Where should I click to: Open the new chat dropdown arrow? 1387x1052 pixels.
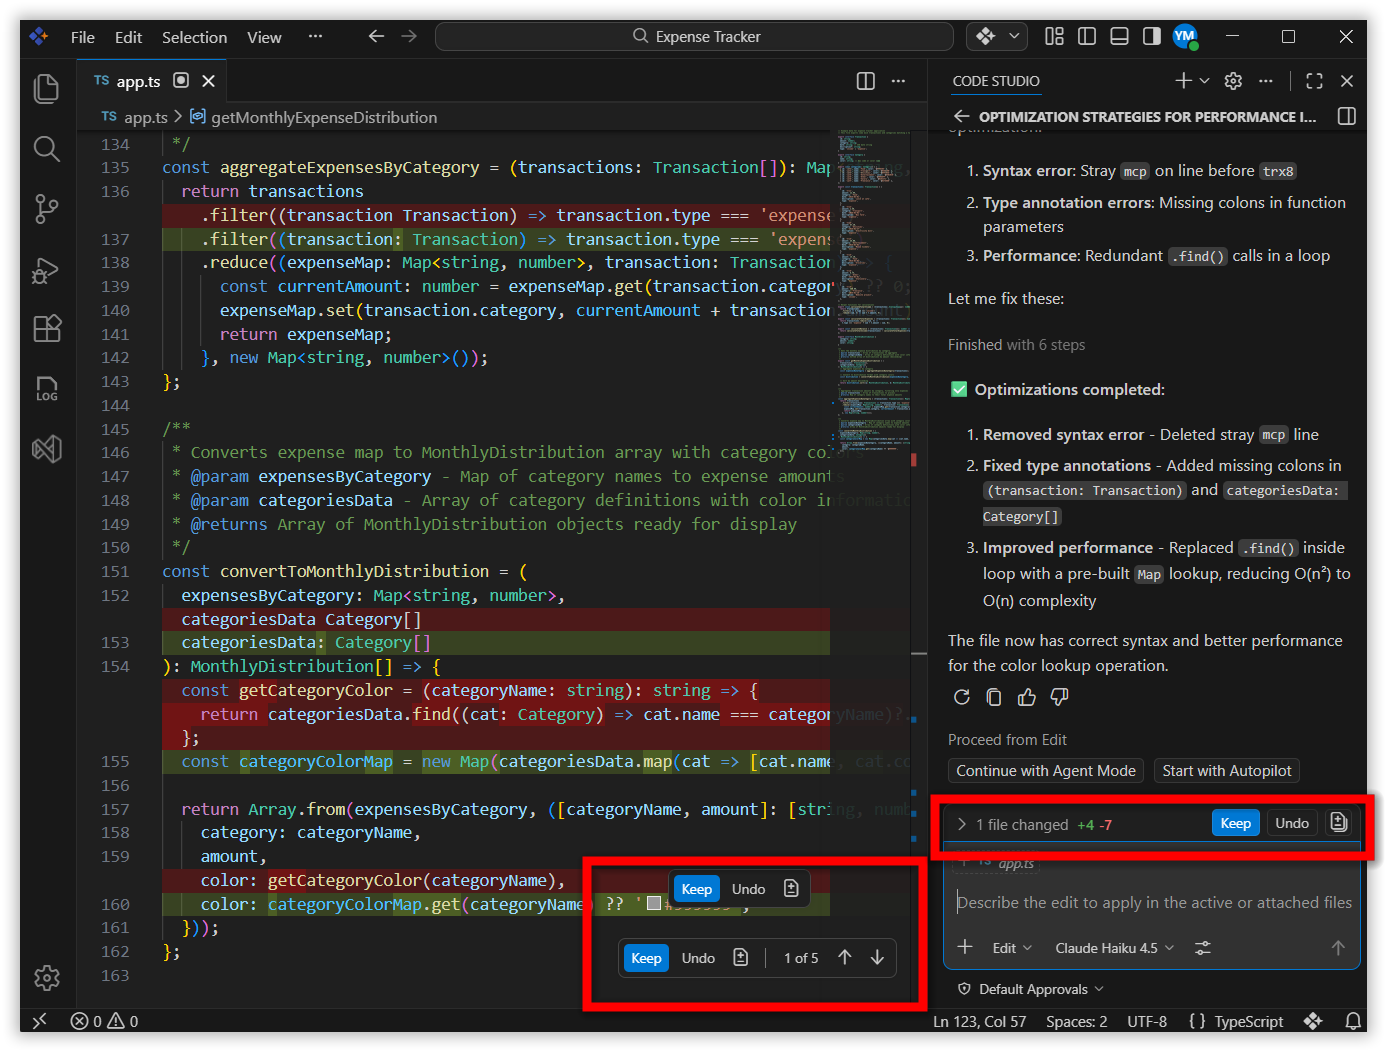coord(1204,81)
